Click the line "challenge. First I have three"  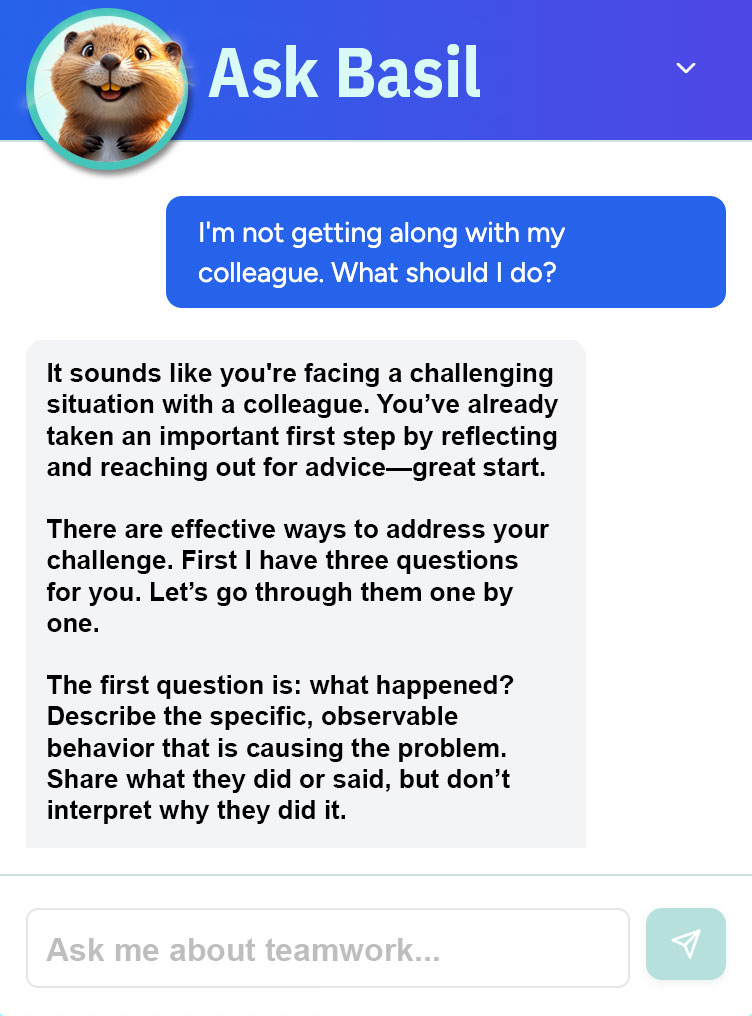(x=282, y=560)
